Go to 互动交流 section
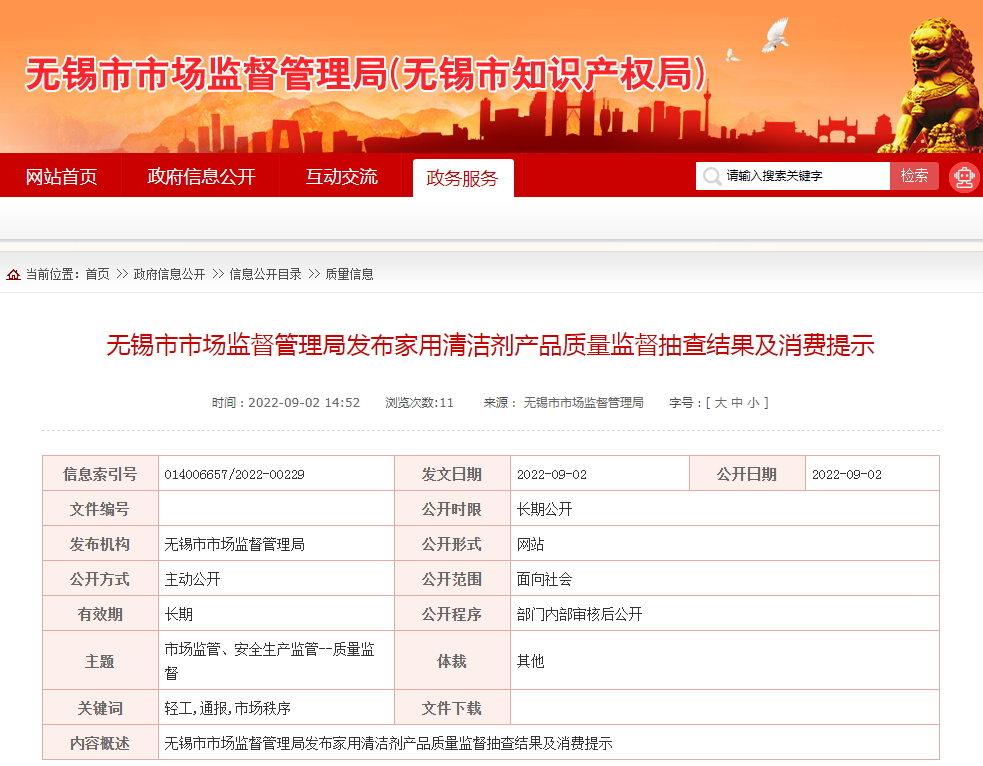This screenshot has height=766, width=983. (x=342, y=177)
